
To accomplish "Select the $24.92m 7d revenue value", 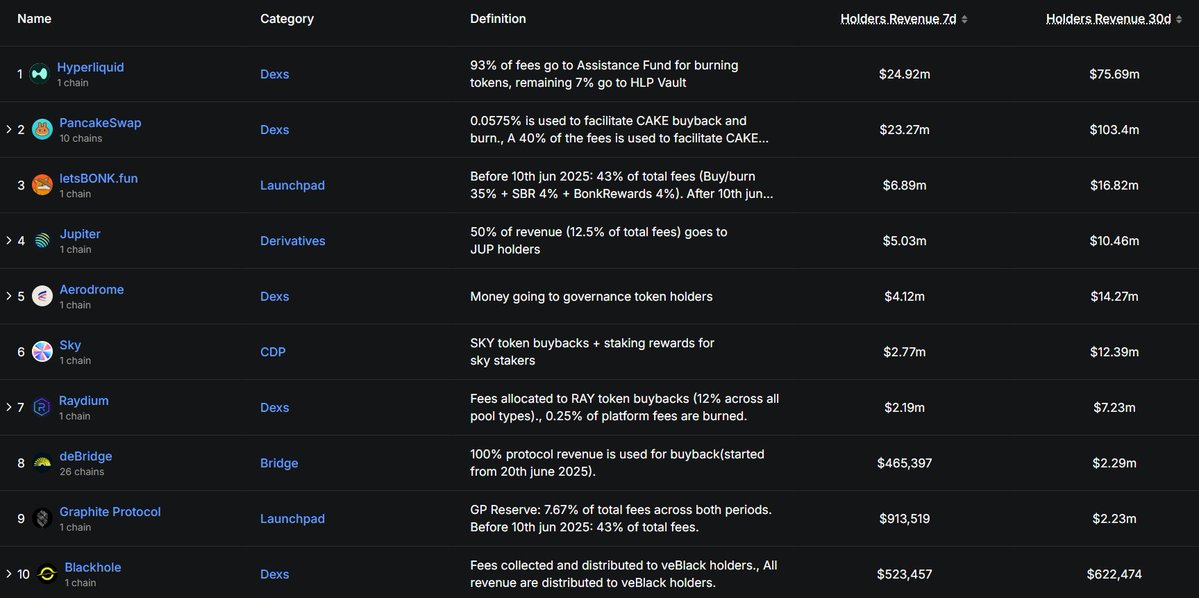I will 905,74.
